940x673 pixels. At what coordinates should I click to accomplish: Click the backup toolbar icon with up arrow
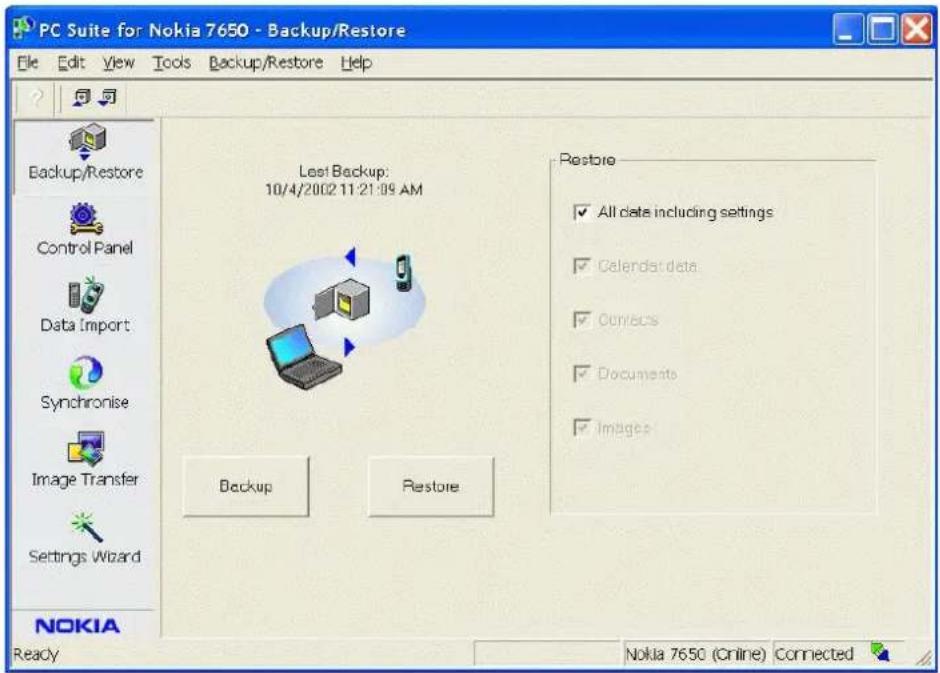click(x=82, y=97)
